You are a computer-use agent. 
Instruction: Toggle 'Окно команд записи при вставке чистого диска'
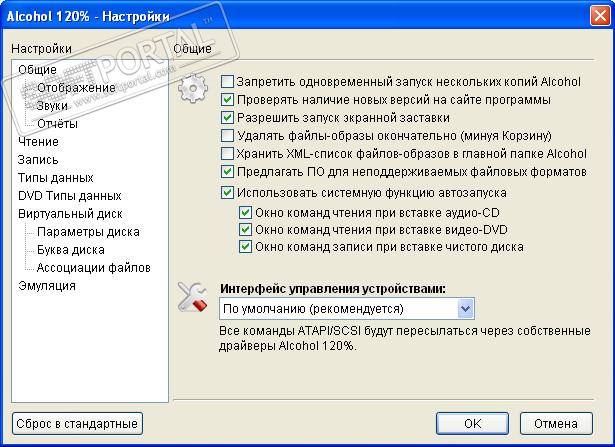pyautogui.click(x=245, y=247)
